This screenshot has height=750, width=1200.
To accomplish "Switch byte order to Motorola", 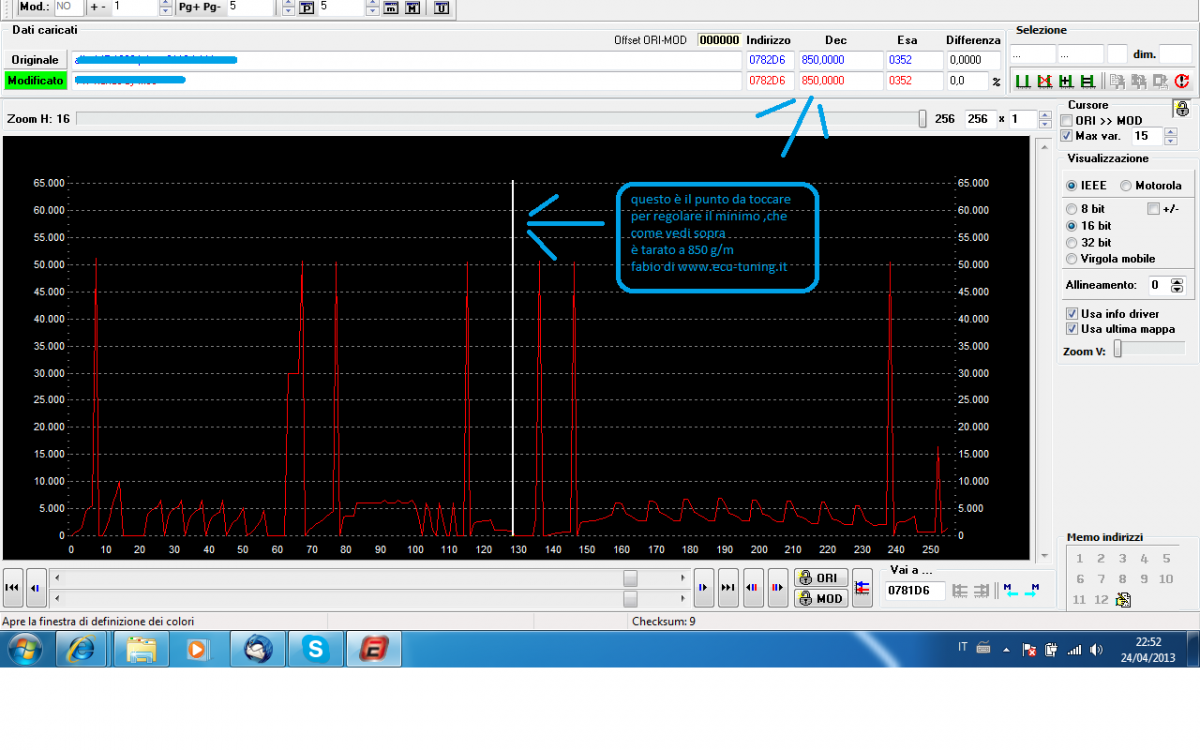I will tap(1126, 185).
